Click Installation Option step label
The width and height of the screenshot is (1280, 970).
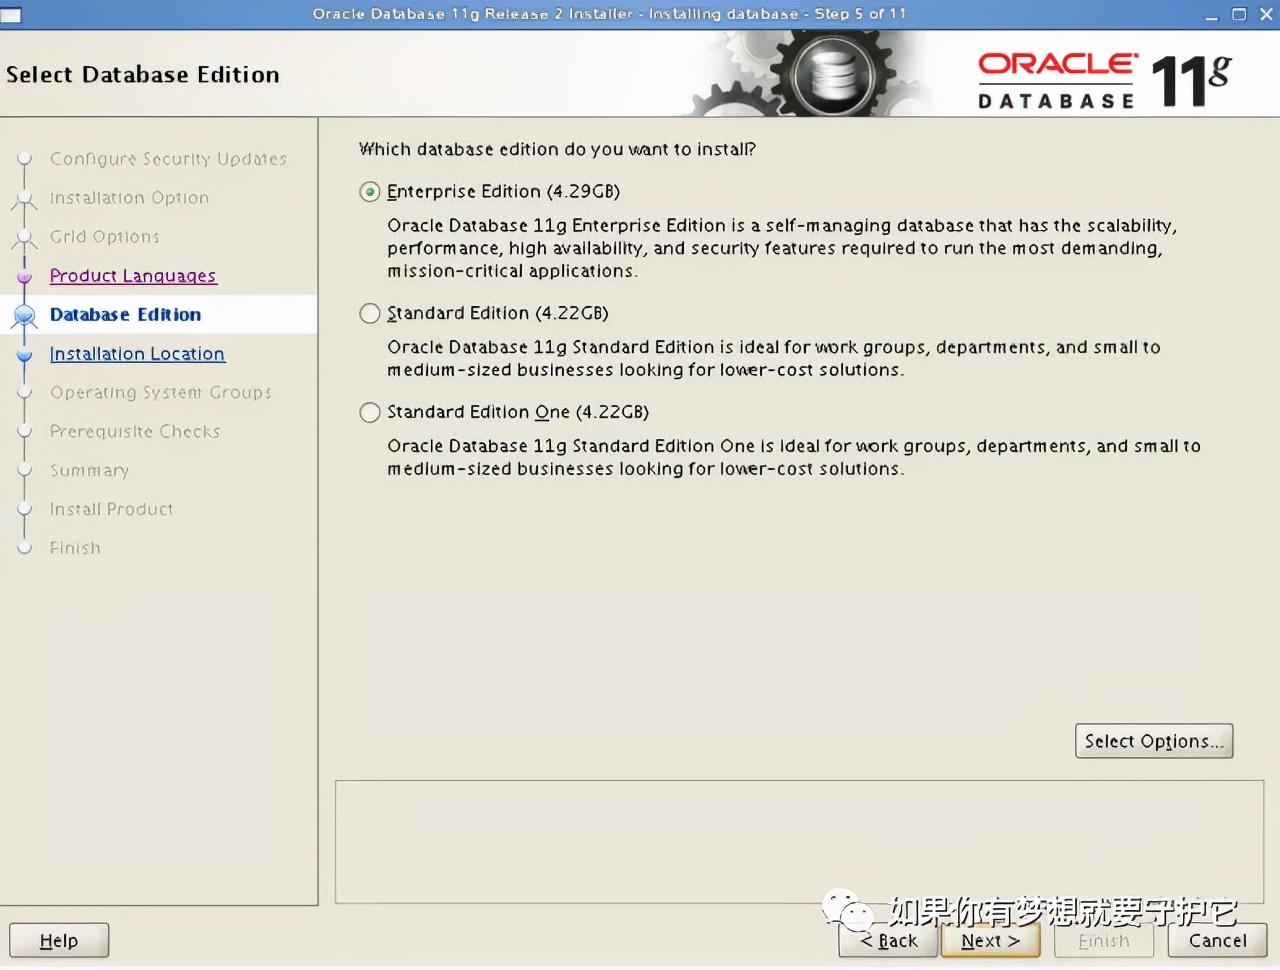coord(129,198)
